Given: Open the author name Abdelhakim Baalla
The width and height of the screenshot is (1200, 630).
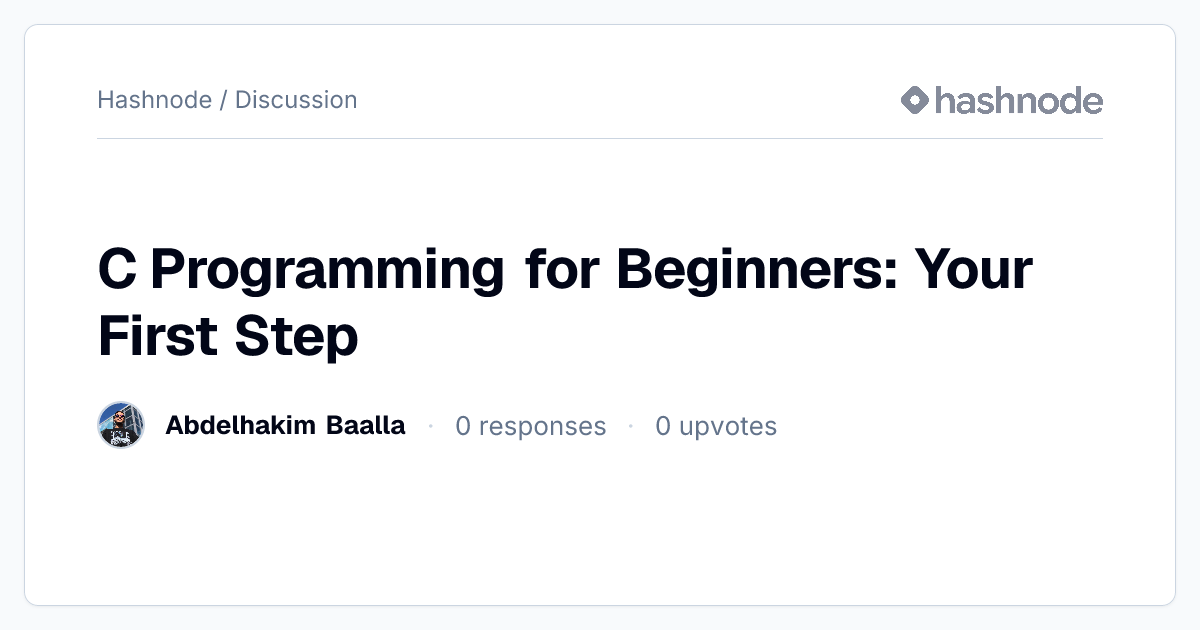Looking at the screenshot, I should (285, 425).
